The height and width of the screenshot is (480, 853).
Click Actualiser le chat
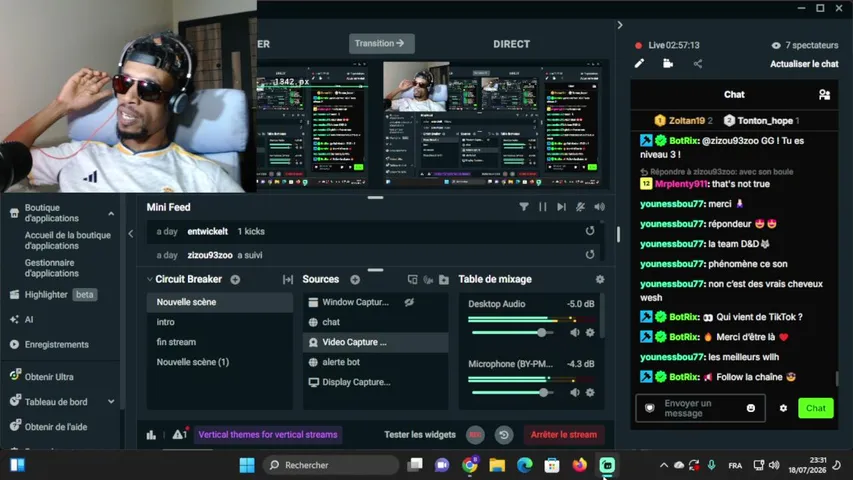click(x=804, y=64)
